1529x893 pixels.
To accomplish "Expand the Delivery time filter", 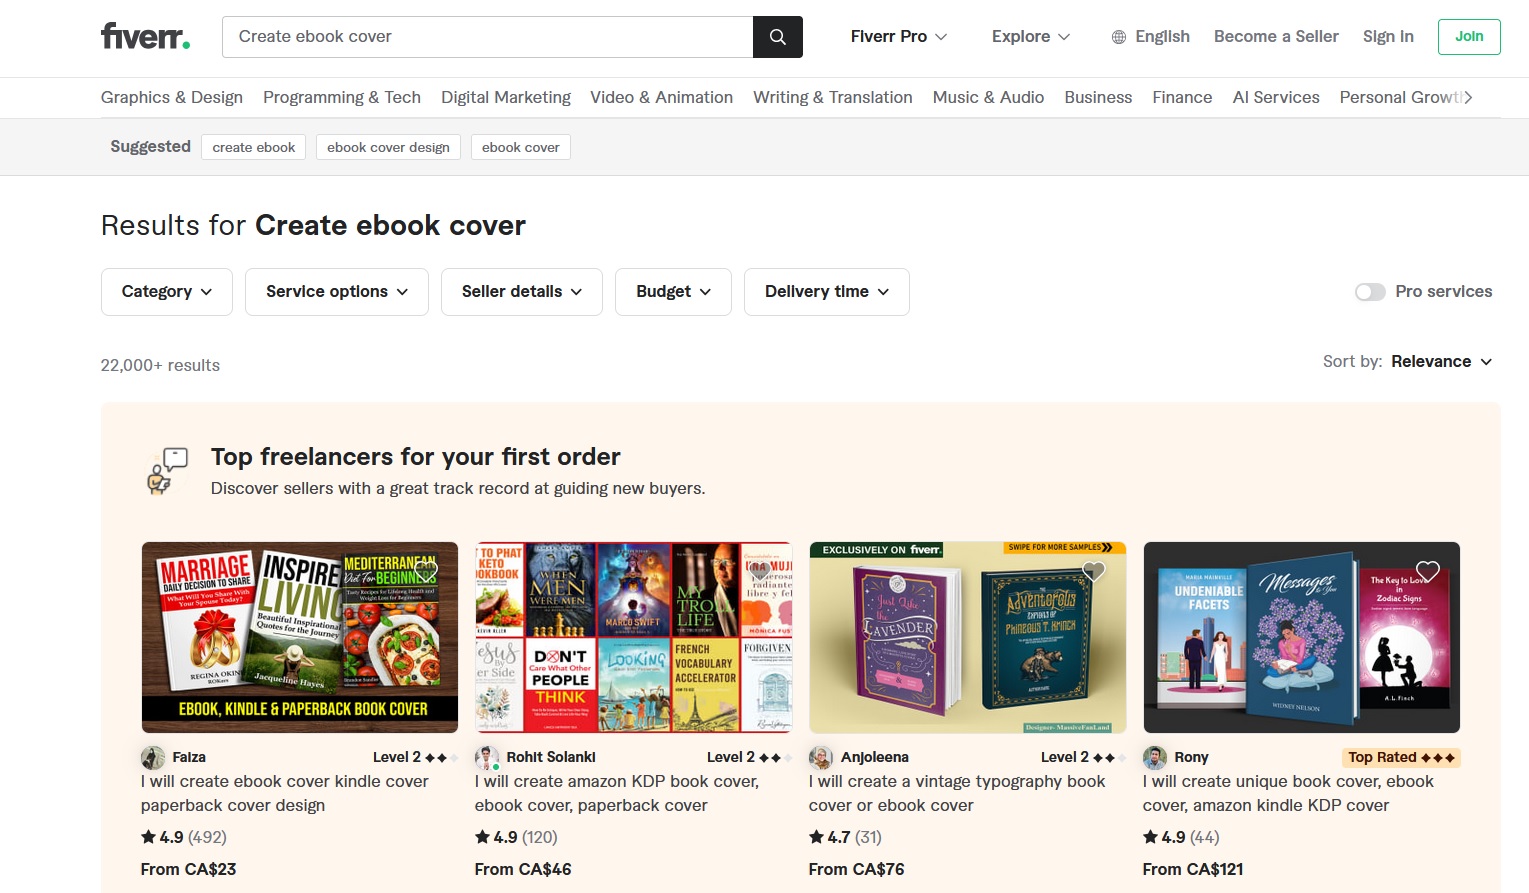I will coord(827,292).
